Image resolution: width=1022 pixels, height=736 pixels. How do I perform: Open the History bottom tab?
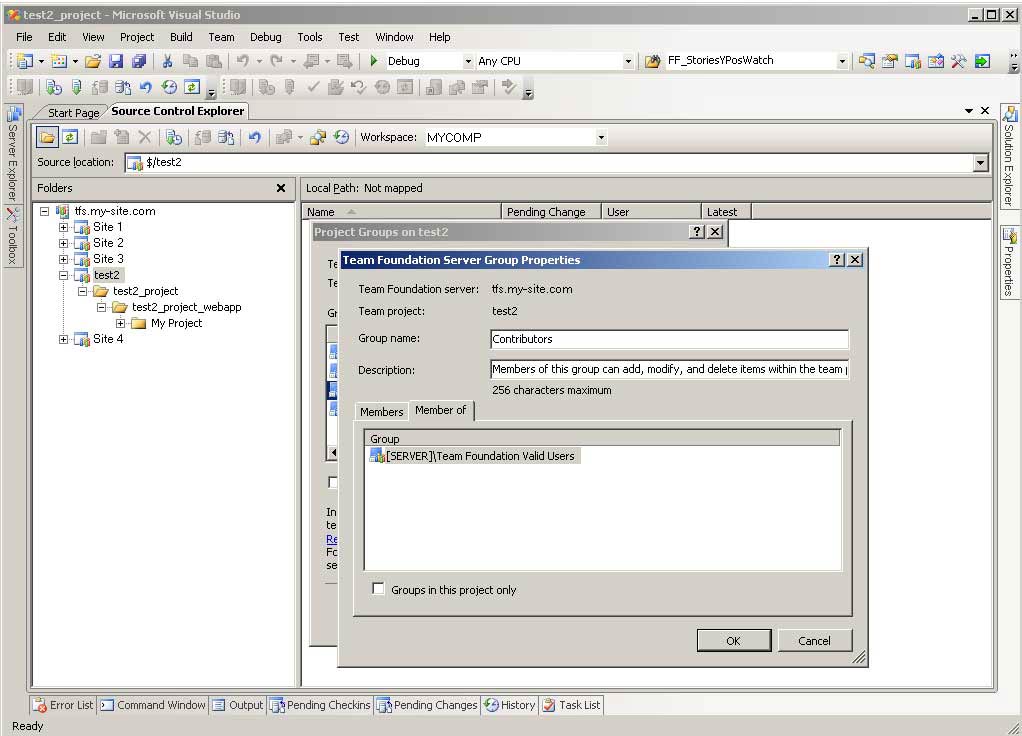point(510,705)
